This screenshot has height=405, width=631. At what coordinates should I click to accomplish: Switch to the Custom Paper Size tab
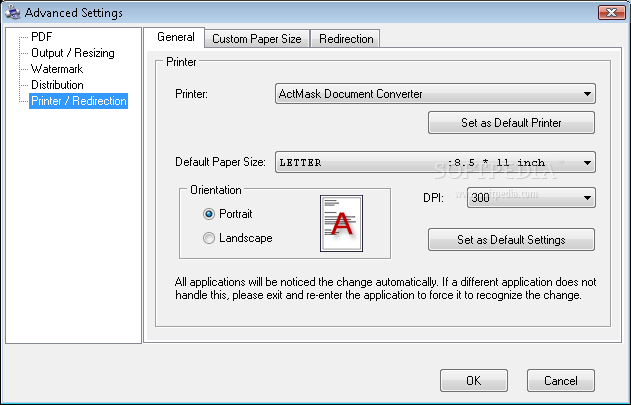point(257,39)
